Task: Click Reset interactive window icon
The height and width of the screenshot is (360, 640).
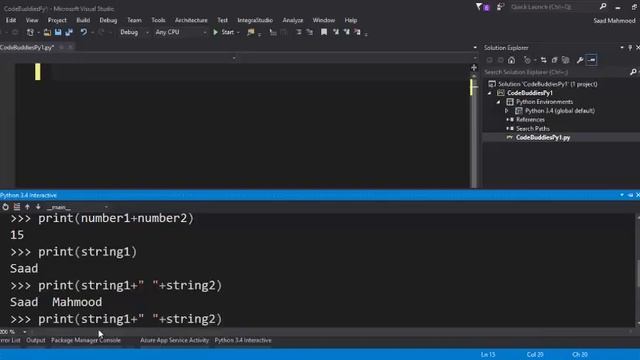Action: tap(5, 207)
